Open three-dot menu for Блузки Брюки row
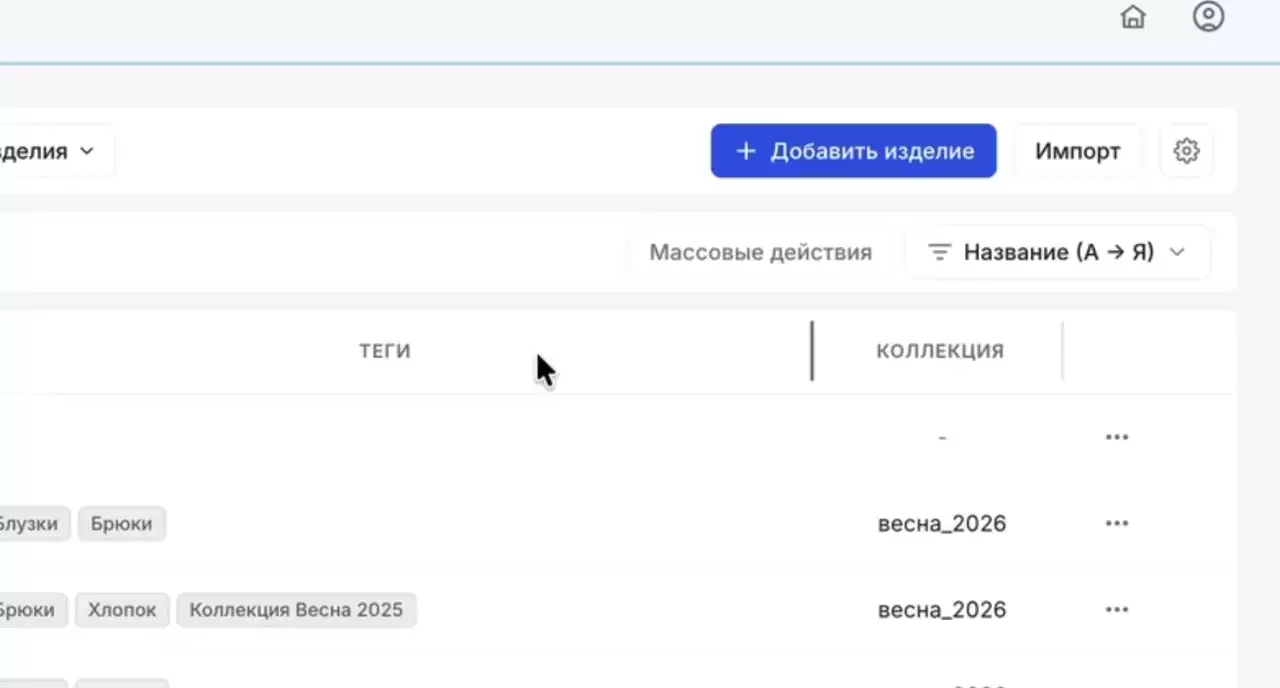 pyautogui.click(x=1117, y=523)
